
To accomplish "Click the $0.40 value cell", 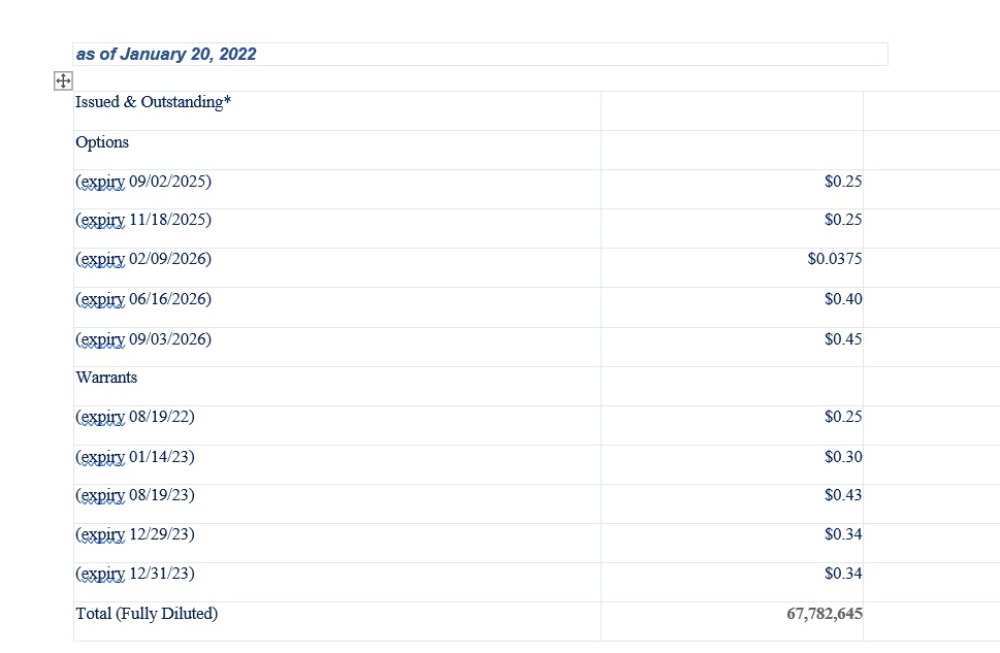I will pyautogui.click(x=843, y=299).
